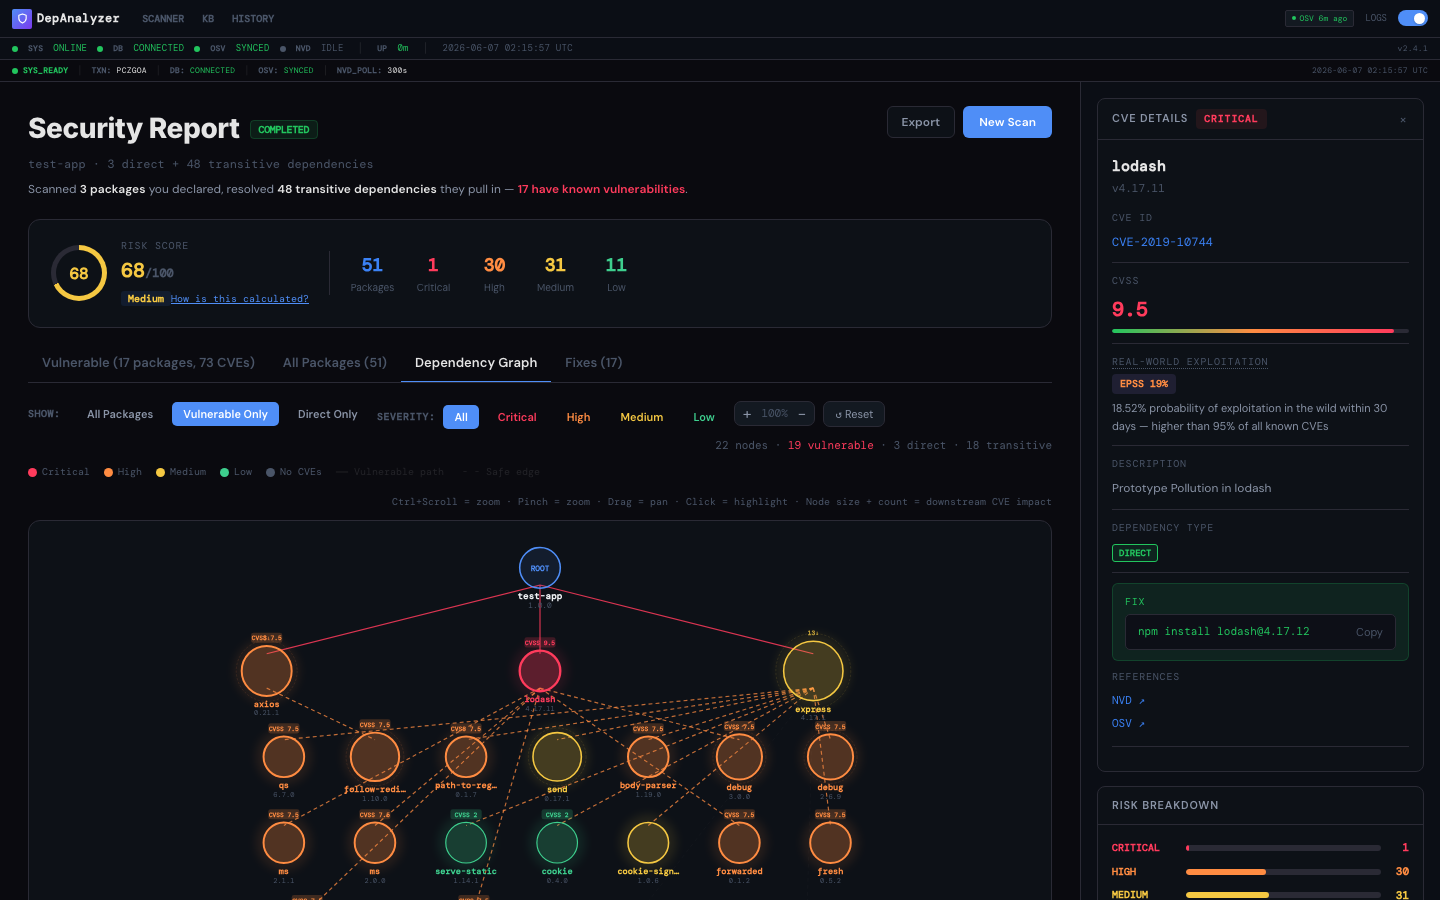The image size is (1440, 900).
Task: Select the ms 2.0.0 node
Action: (375, 843)
